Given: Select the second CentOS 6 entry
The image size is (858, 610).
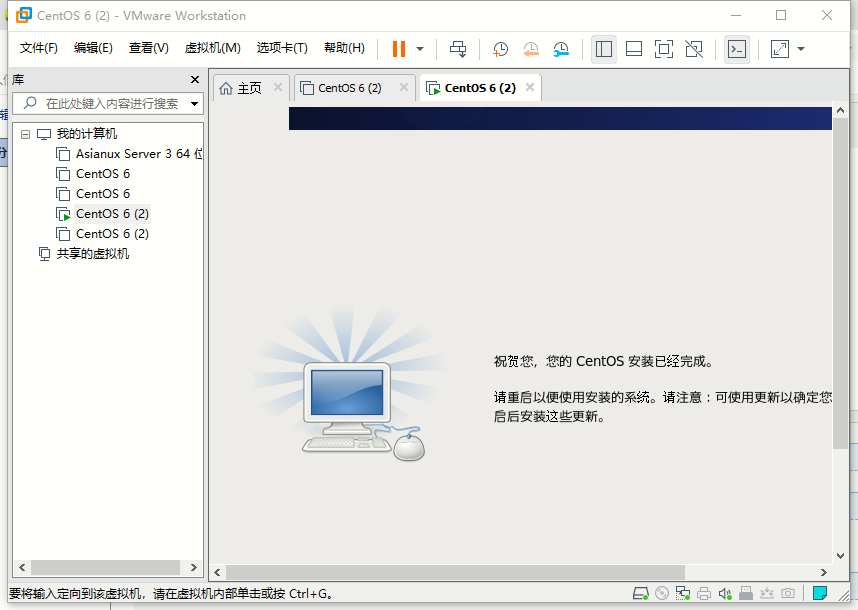Looking at the screenshot, I should [103, 194].
